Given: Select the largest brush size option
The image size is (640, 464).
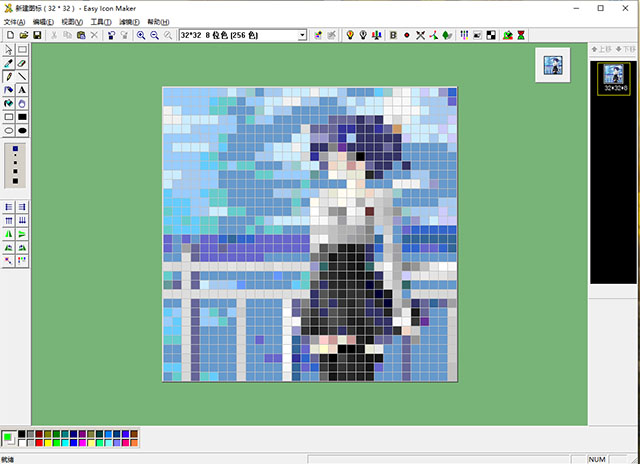Looking at the screenshot, I should point(15,181).
